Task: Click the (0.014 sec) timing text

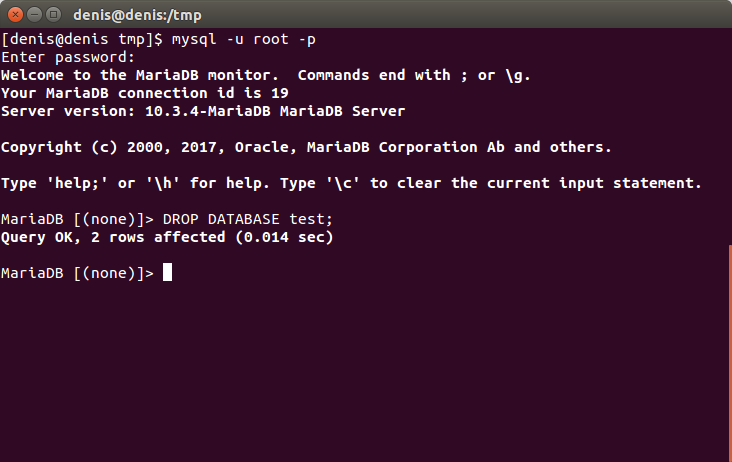Action: 284,237
